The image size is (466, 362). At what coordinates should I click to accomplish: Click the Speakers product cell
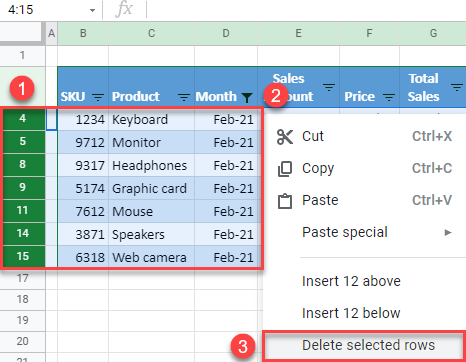point(152,234)
